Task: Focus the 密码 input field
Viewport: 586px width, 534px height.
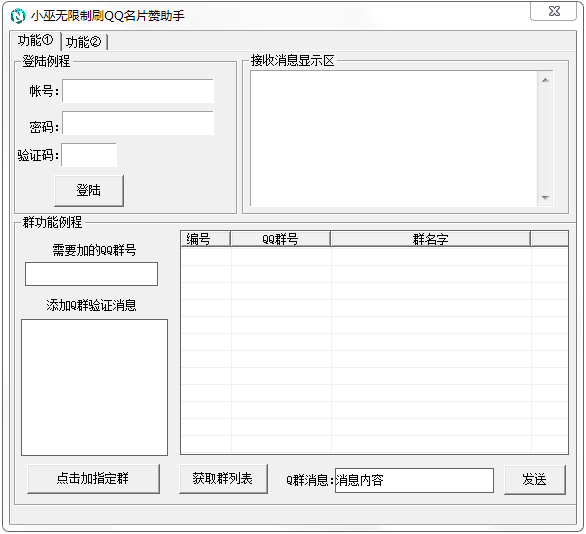Action: pos(138,123)
